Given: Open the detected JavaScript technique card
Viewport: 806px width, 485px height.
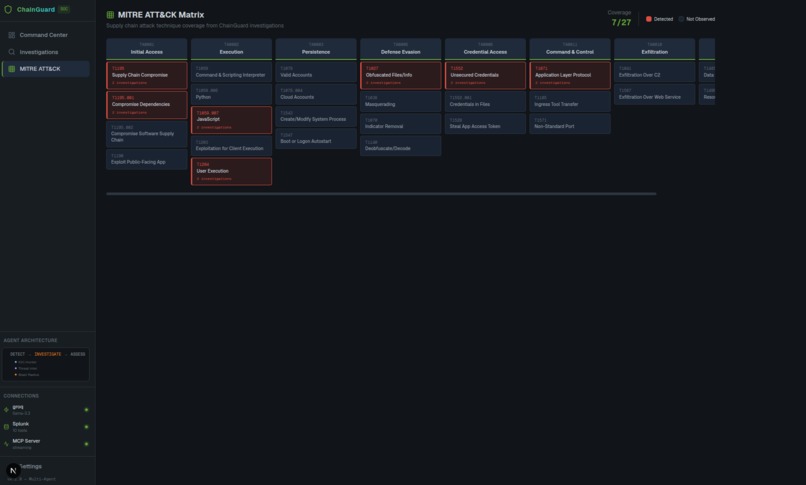Looking at the screenshot, I should pyautogui.click(x=231, y=120).
